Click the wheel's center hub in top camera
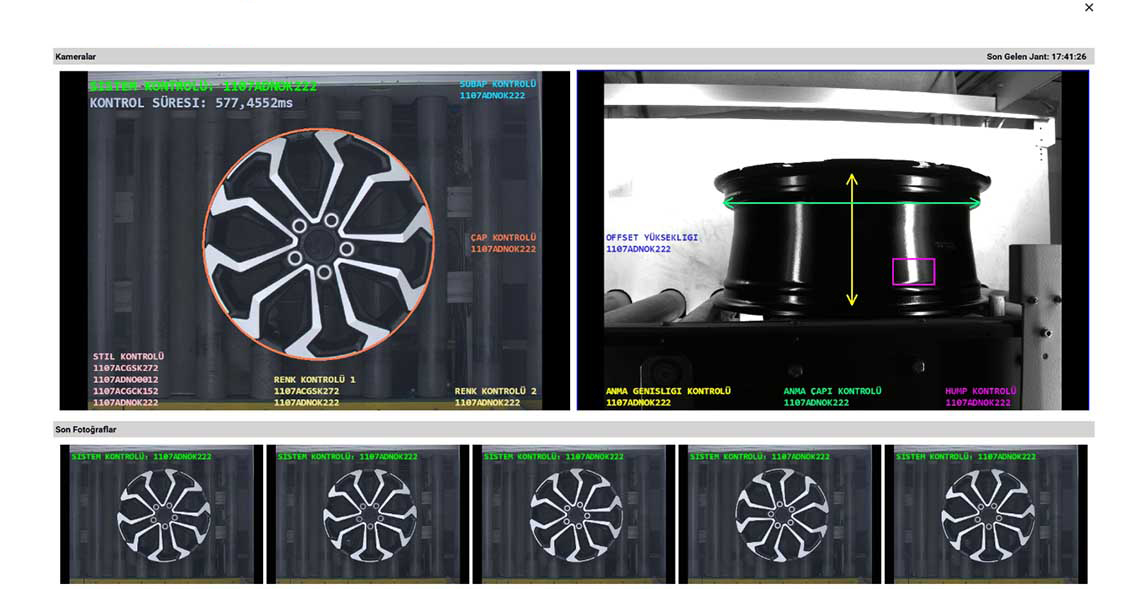1147x589 pixels. click(319, 244)
